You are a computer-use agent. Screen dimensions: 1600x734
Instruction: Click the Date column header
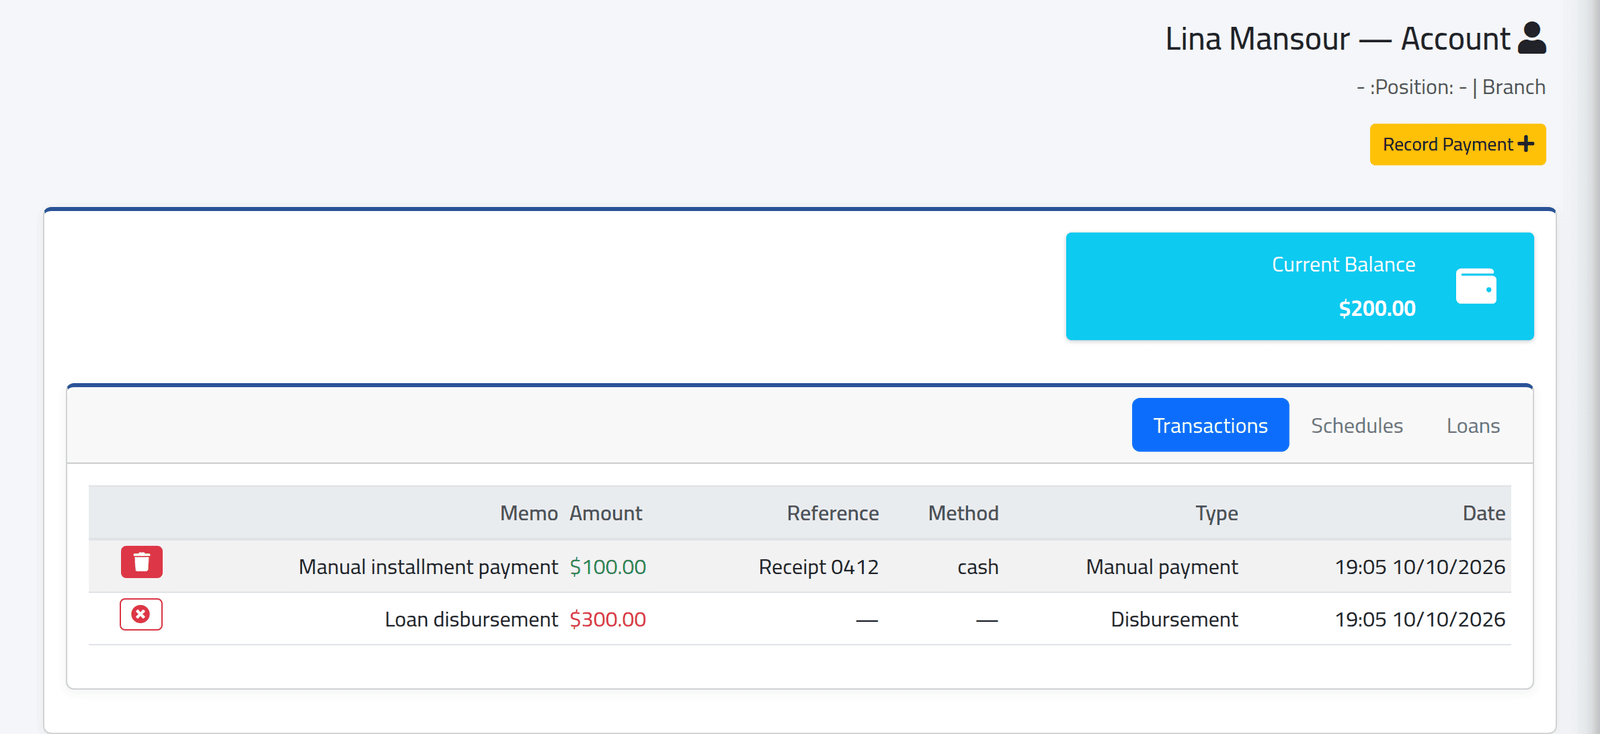[1484, 513]
